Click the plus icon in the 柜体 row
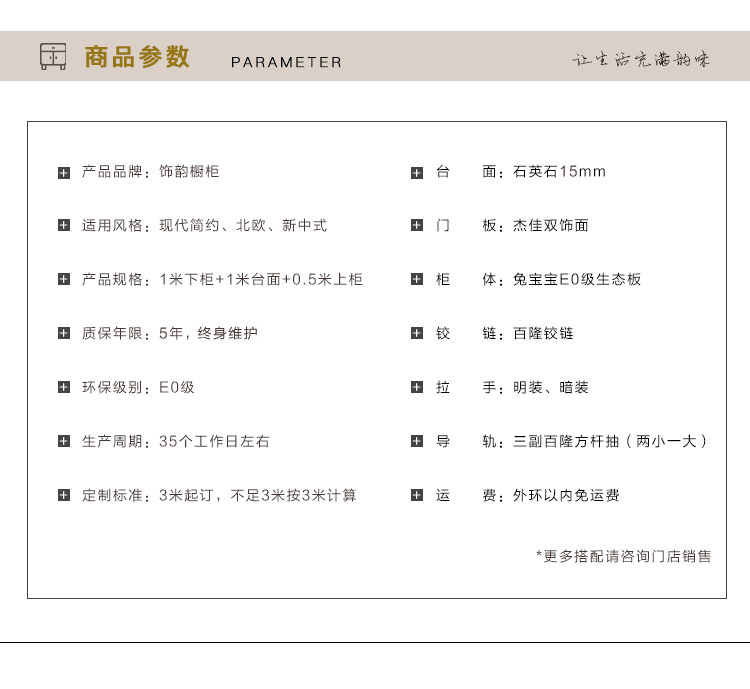The image size is (750, 689). (417, 279)
